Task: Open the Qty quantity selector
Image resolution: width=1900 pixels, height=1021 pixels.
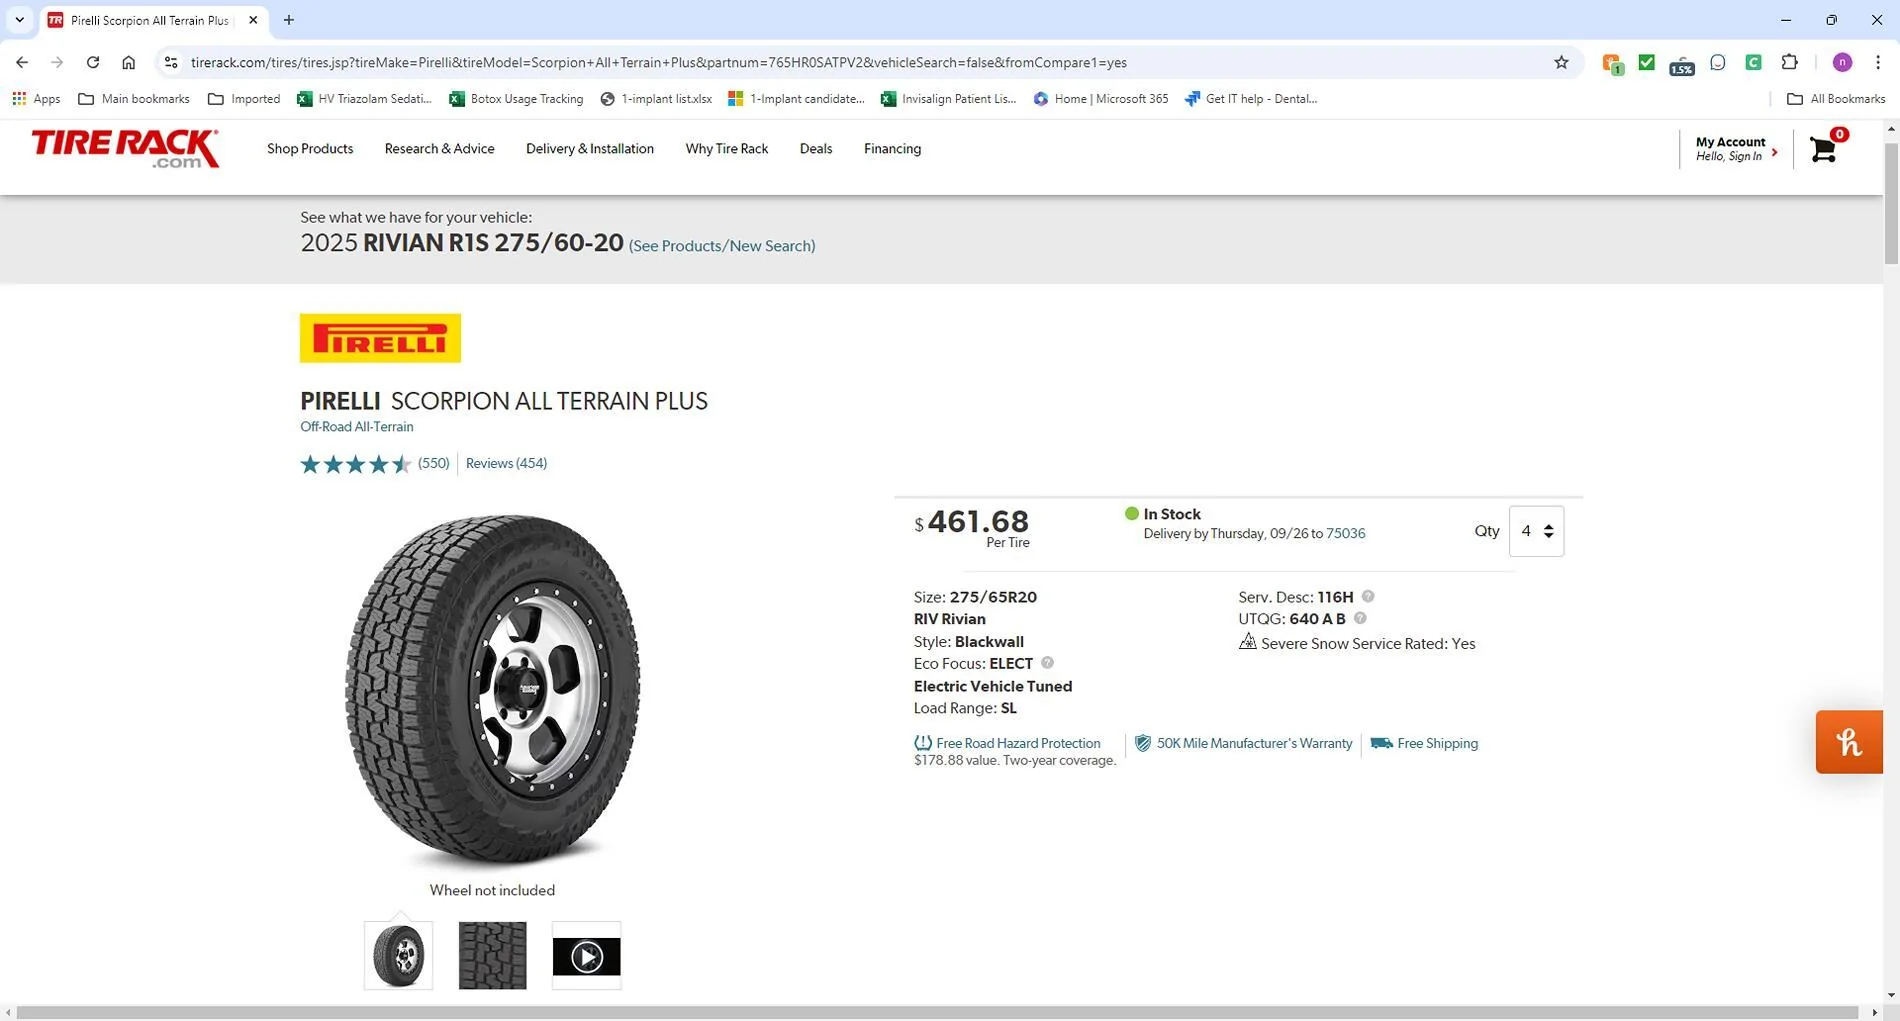Action: (1536, 531)
